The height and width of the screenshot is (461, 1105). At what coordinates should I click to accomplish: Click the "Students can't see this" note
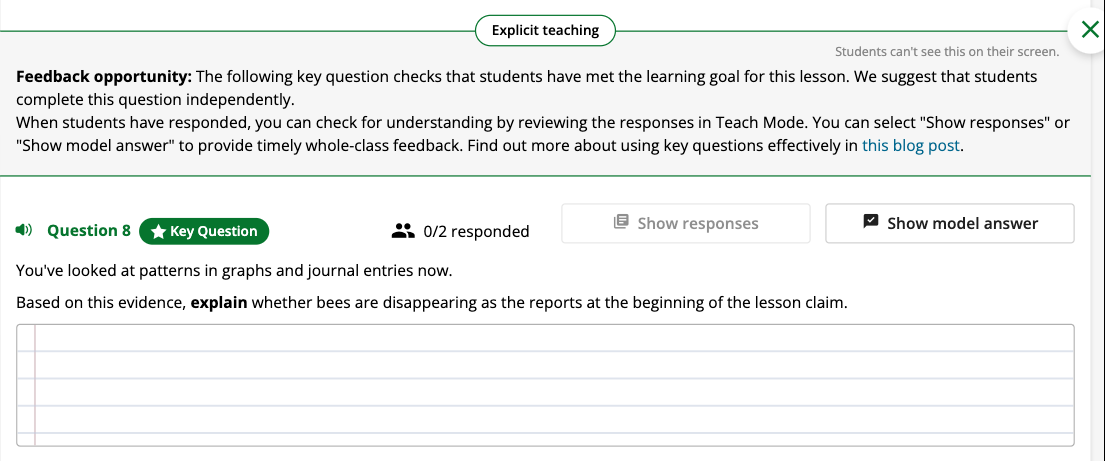[x=946, y=51]
